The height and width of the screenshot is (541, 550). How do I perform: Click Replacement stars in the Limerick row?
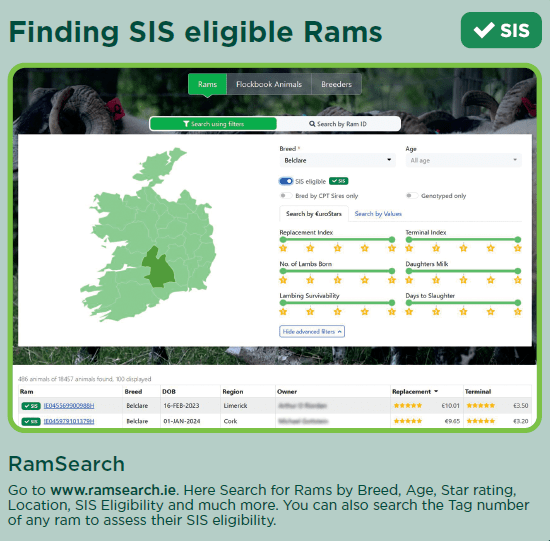coord(408,406)
